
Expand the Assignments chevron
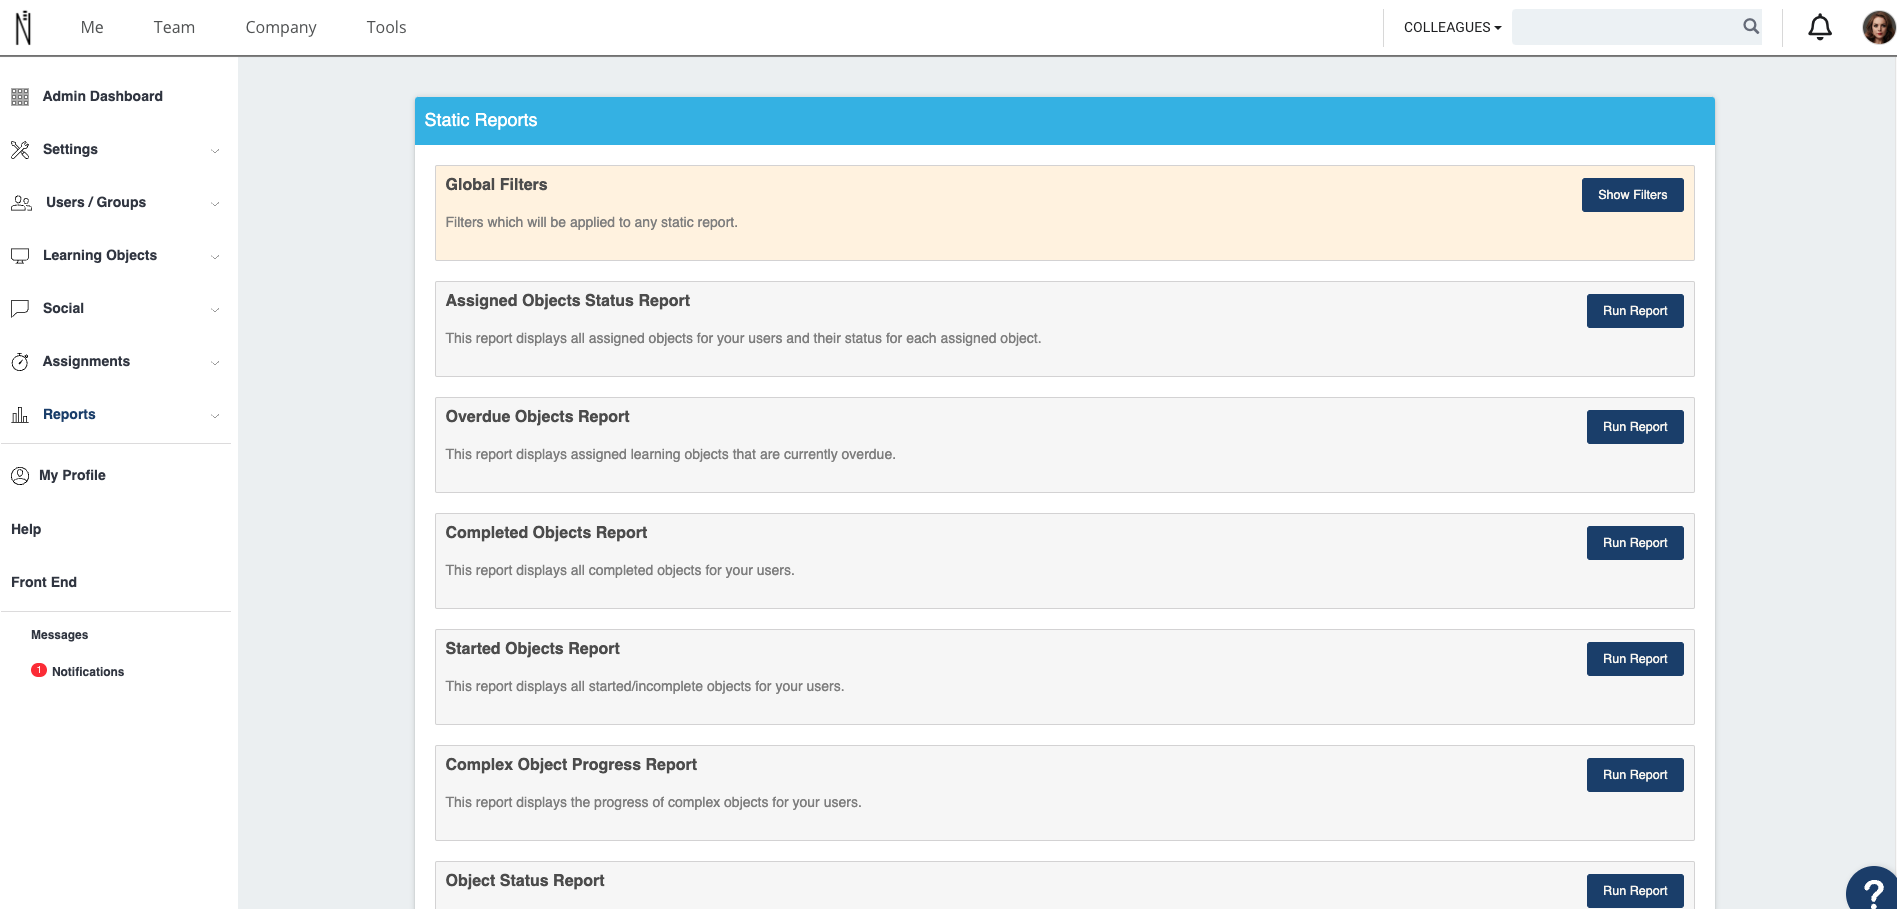pyautogui.click(x=215, y=362)
